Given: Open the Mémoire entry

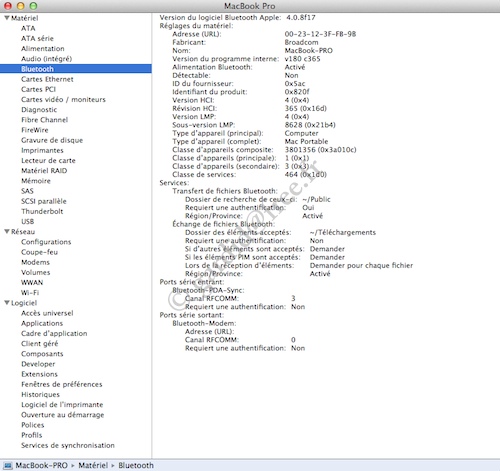Looking at the screenshot, I should pyautogui.click(x=36, y=181).
